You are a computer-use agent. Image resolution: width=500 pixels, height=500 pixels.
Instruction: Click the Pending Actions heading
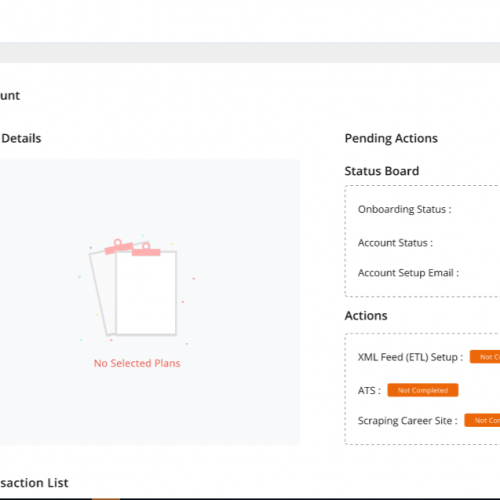tap(391, 138)
